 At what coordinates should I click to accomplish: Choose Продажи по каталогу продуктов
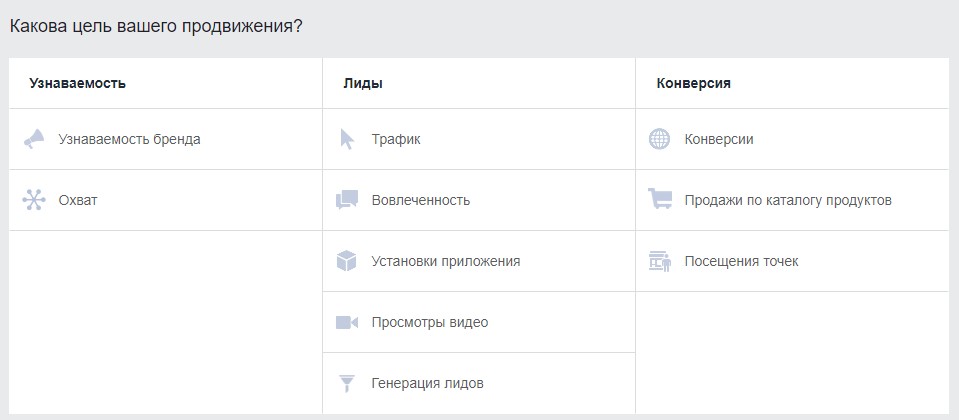coord(788,200)
